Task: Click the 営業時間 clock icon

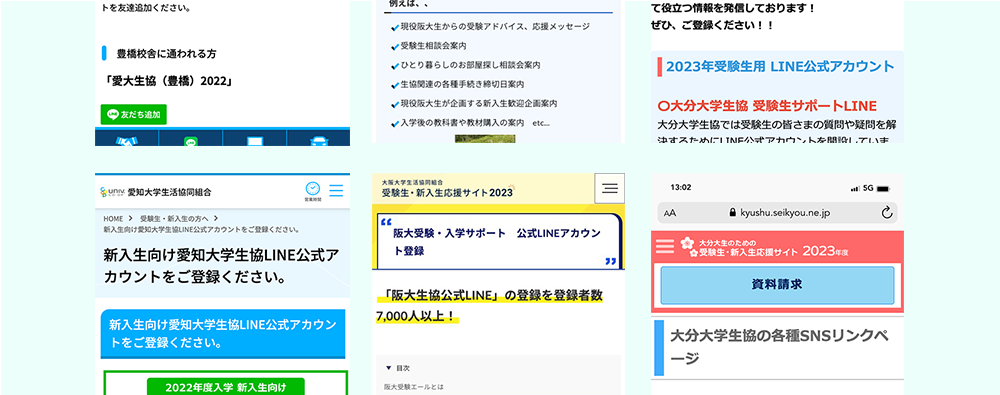Action: [312, 191]
